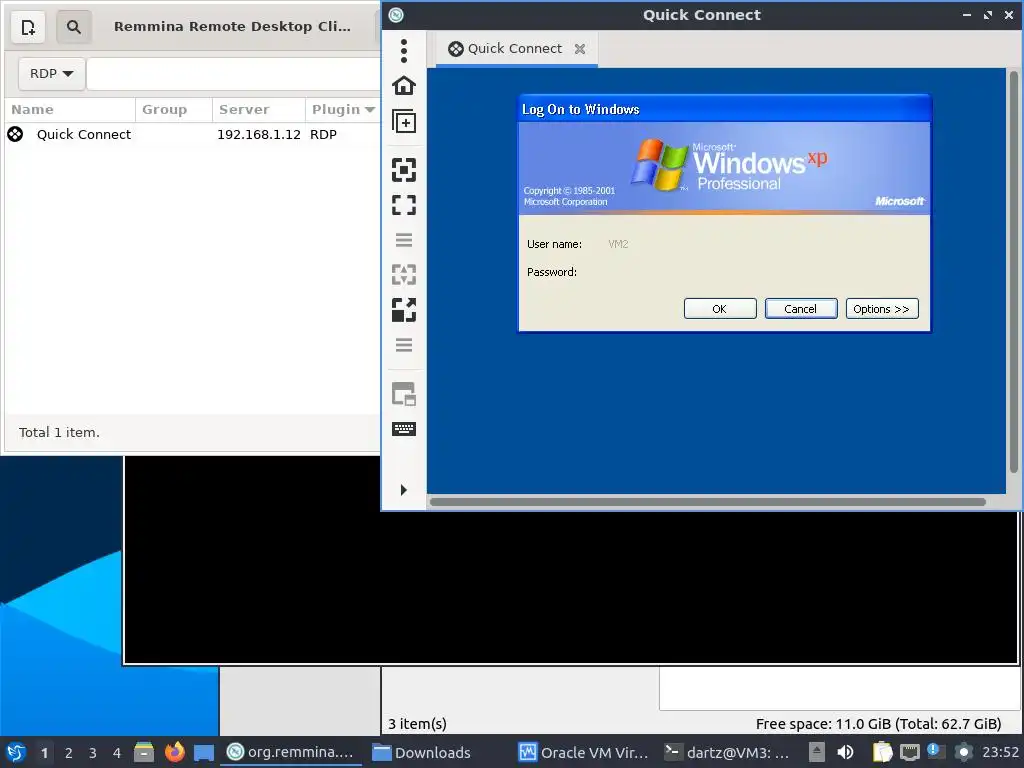Click the vertical scrollbar of remote session
Screen dimensions: 1024x768
1014,271
